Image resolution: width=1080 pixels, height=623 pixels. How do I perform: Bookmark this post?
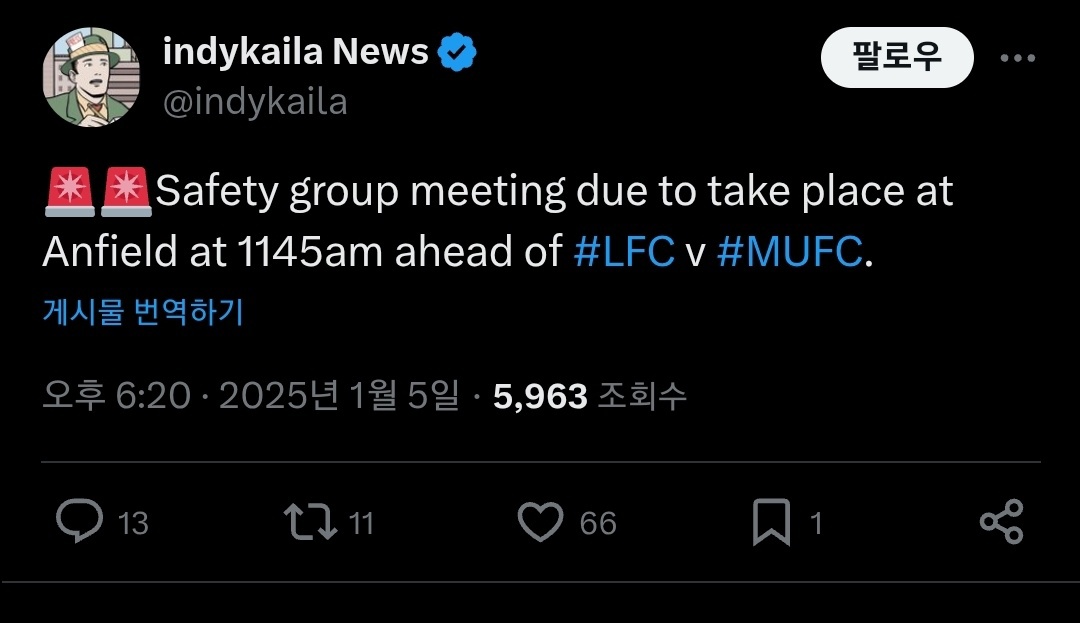pyautogui.click(x=771, y=522)
